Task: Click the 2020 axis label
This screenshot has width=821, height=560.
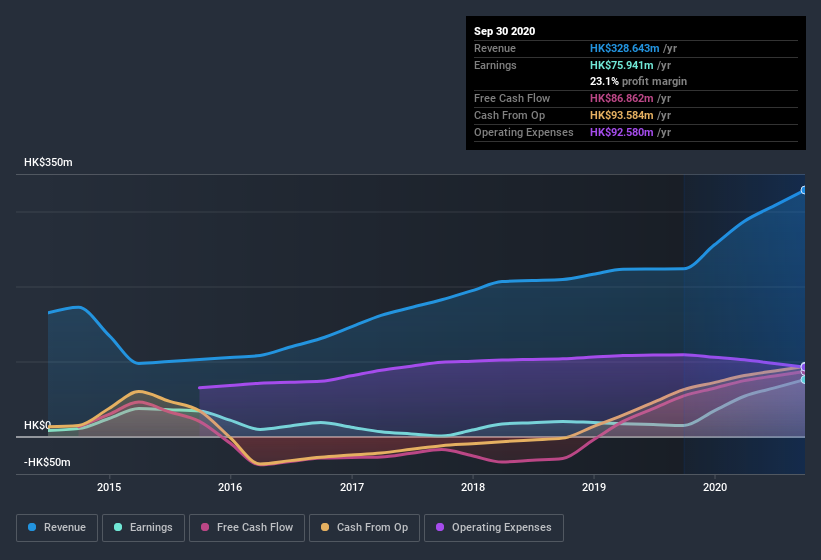Action: pos(715,487)
